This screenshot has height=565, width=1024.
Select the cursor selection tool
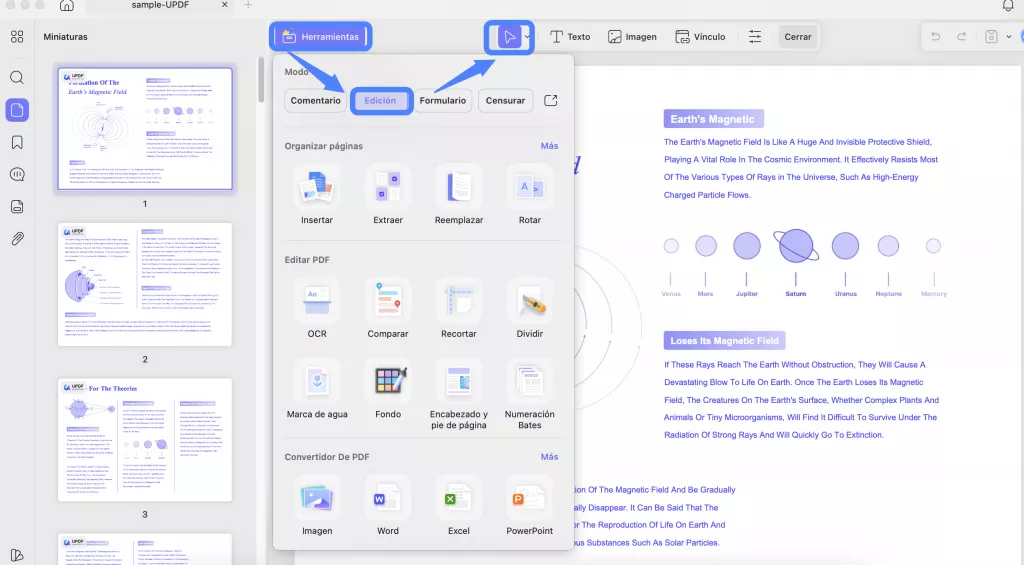pyautogui.click(x=509, y=37)
